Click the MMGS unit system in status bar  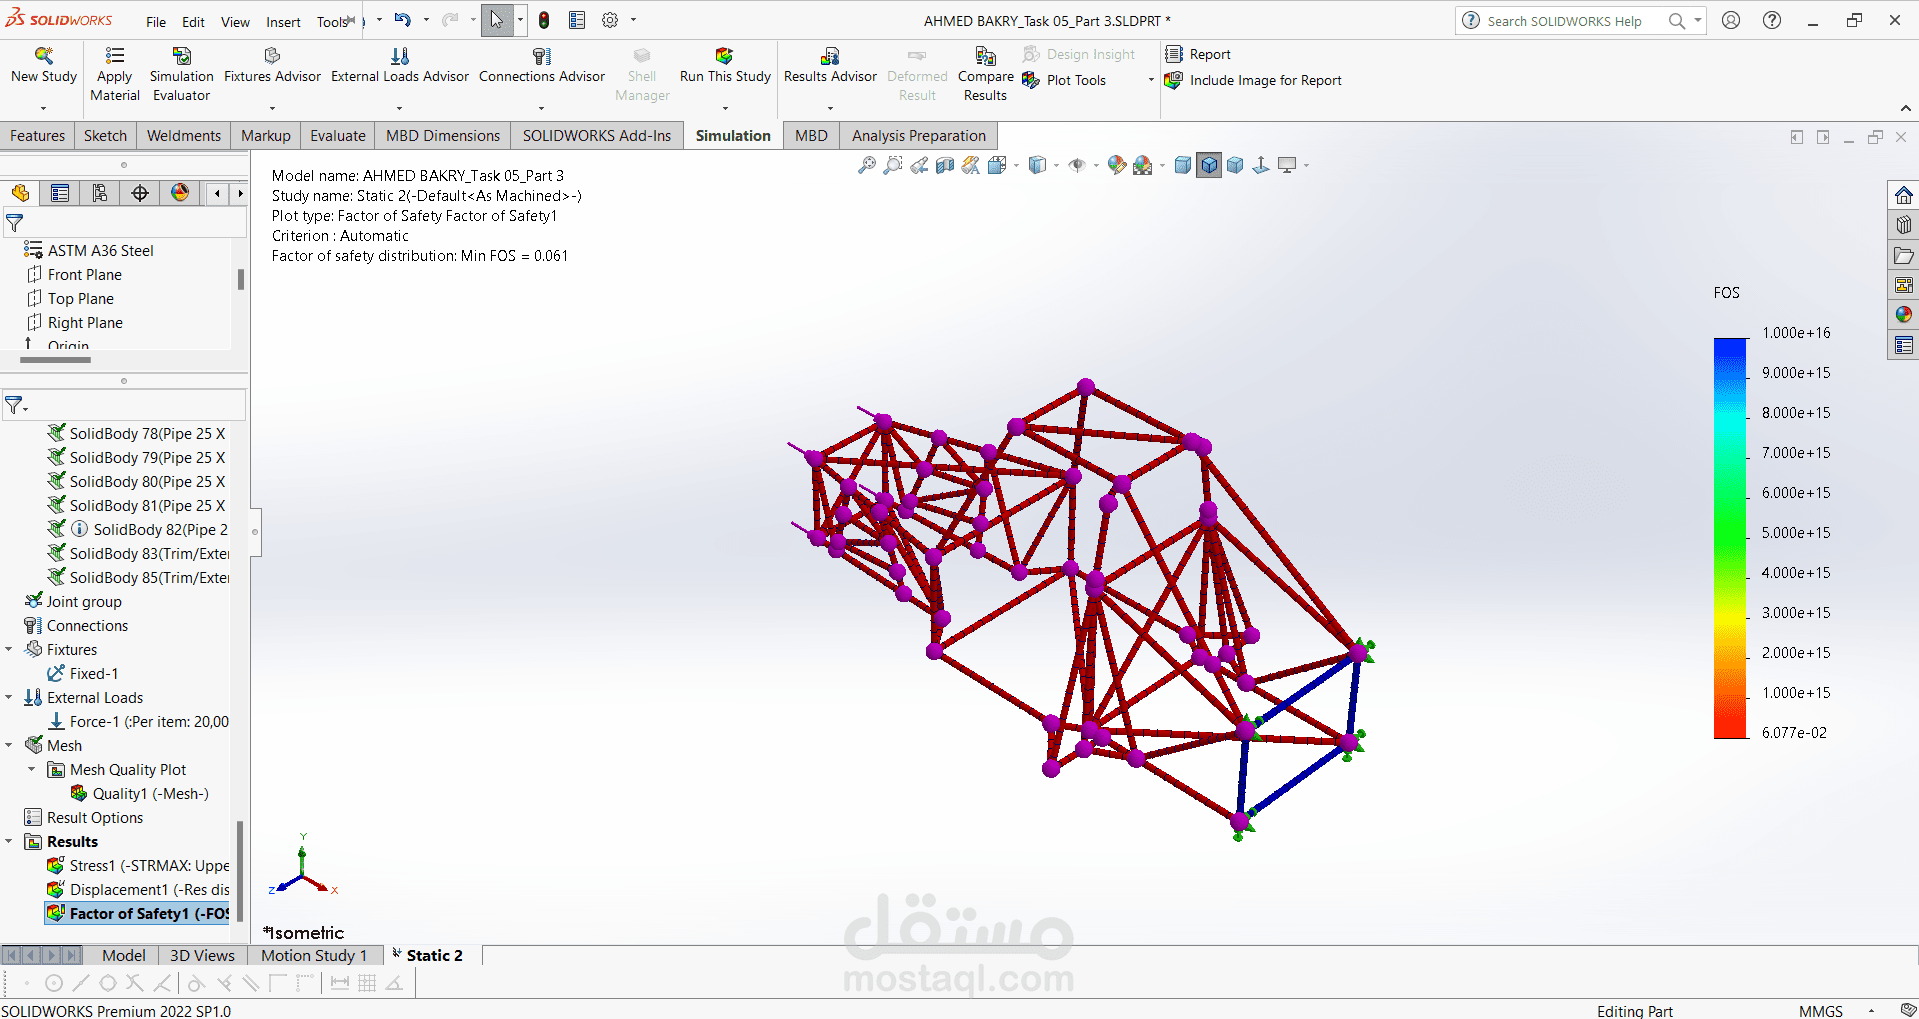(x=1821, y=1011)
